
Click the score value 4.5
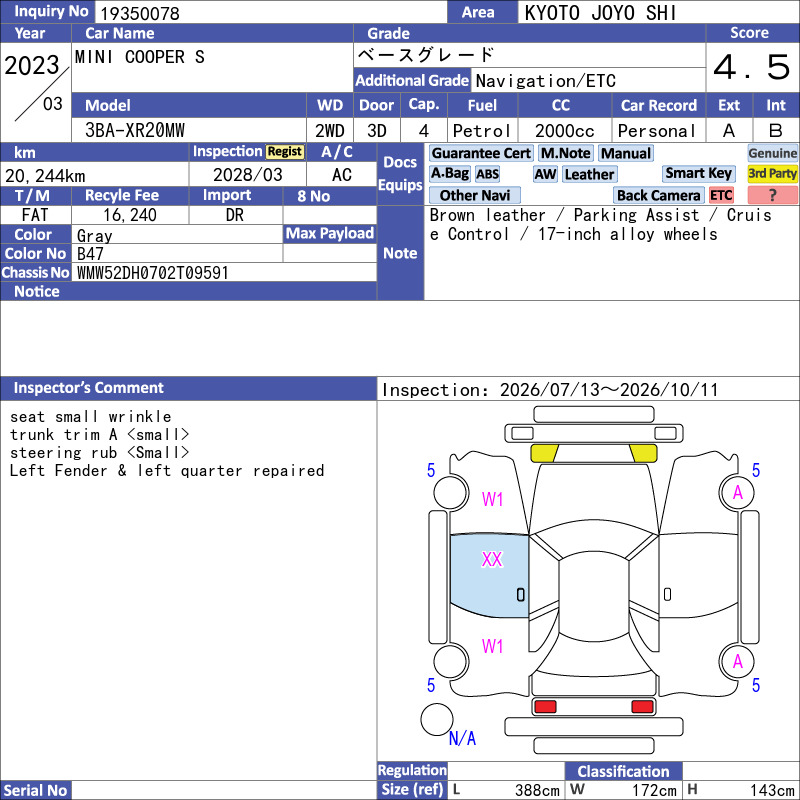752,67
